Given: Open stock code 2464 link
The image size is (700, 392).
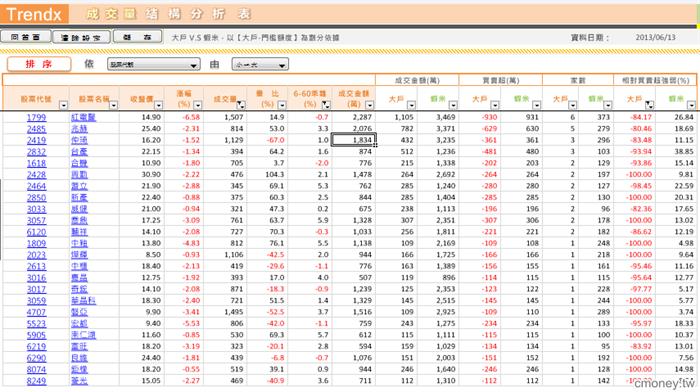Looking at the screenshot, I should pos(36,186).
